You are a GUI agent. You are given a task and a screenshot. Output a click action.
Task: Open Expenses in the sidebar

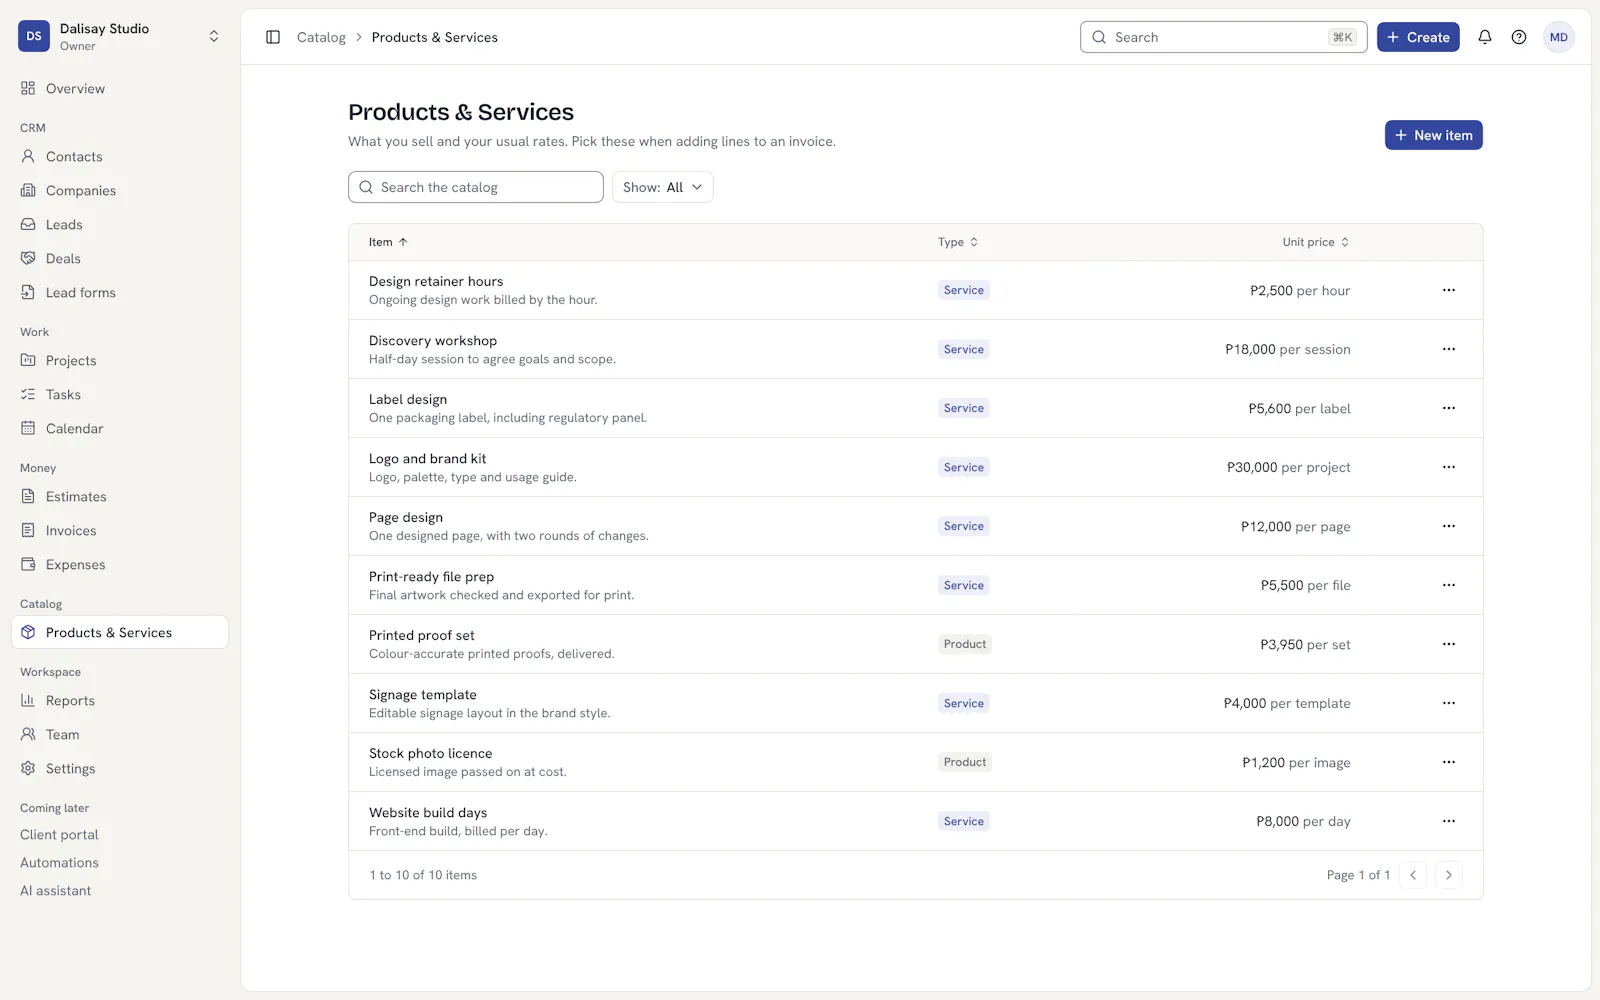120,565
